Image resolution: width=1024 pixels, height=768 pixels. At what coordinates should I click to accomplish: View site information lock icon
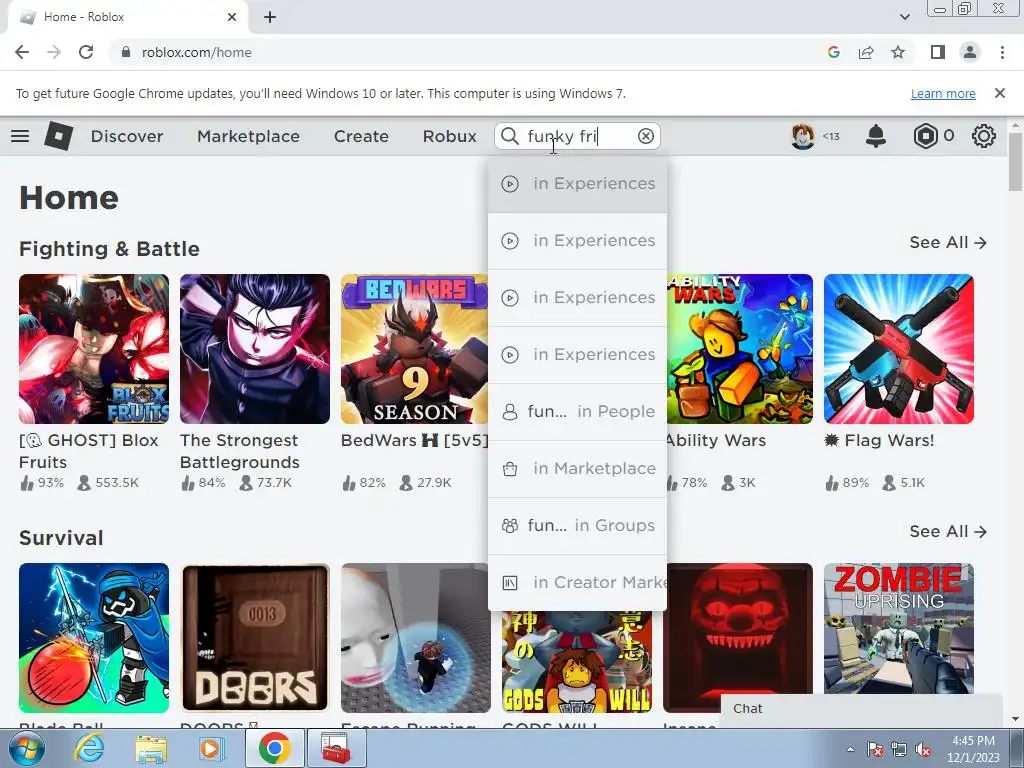pos(126,52)
